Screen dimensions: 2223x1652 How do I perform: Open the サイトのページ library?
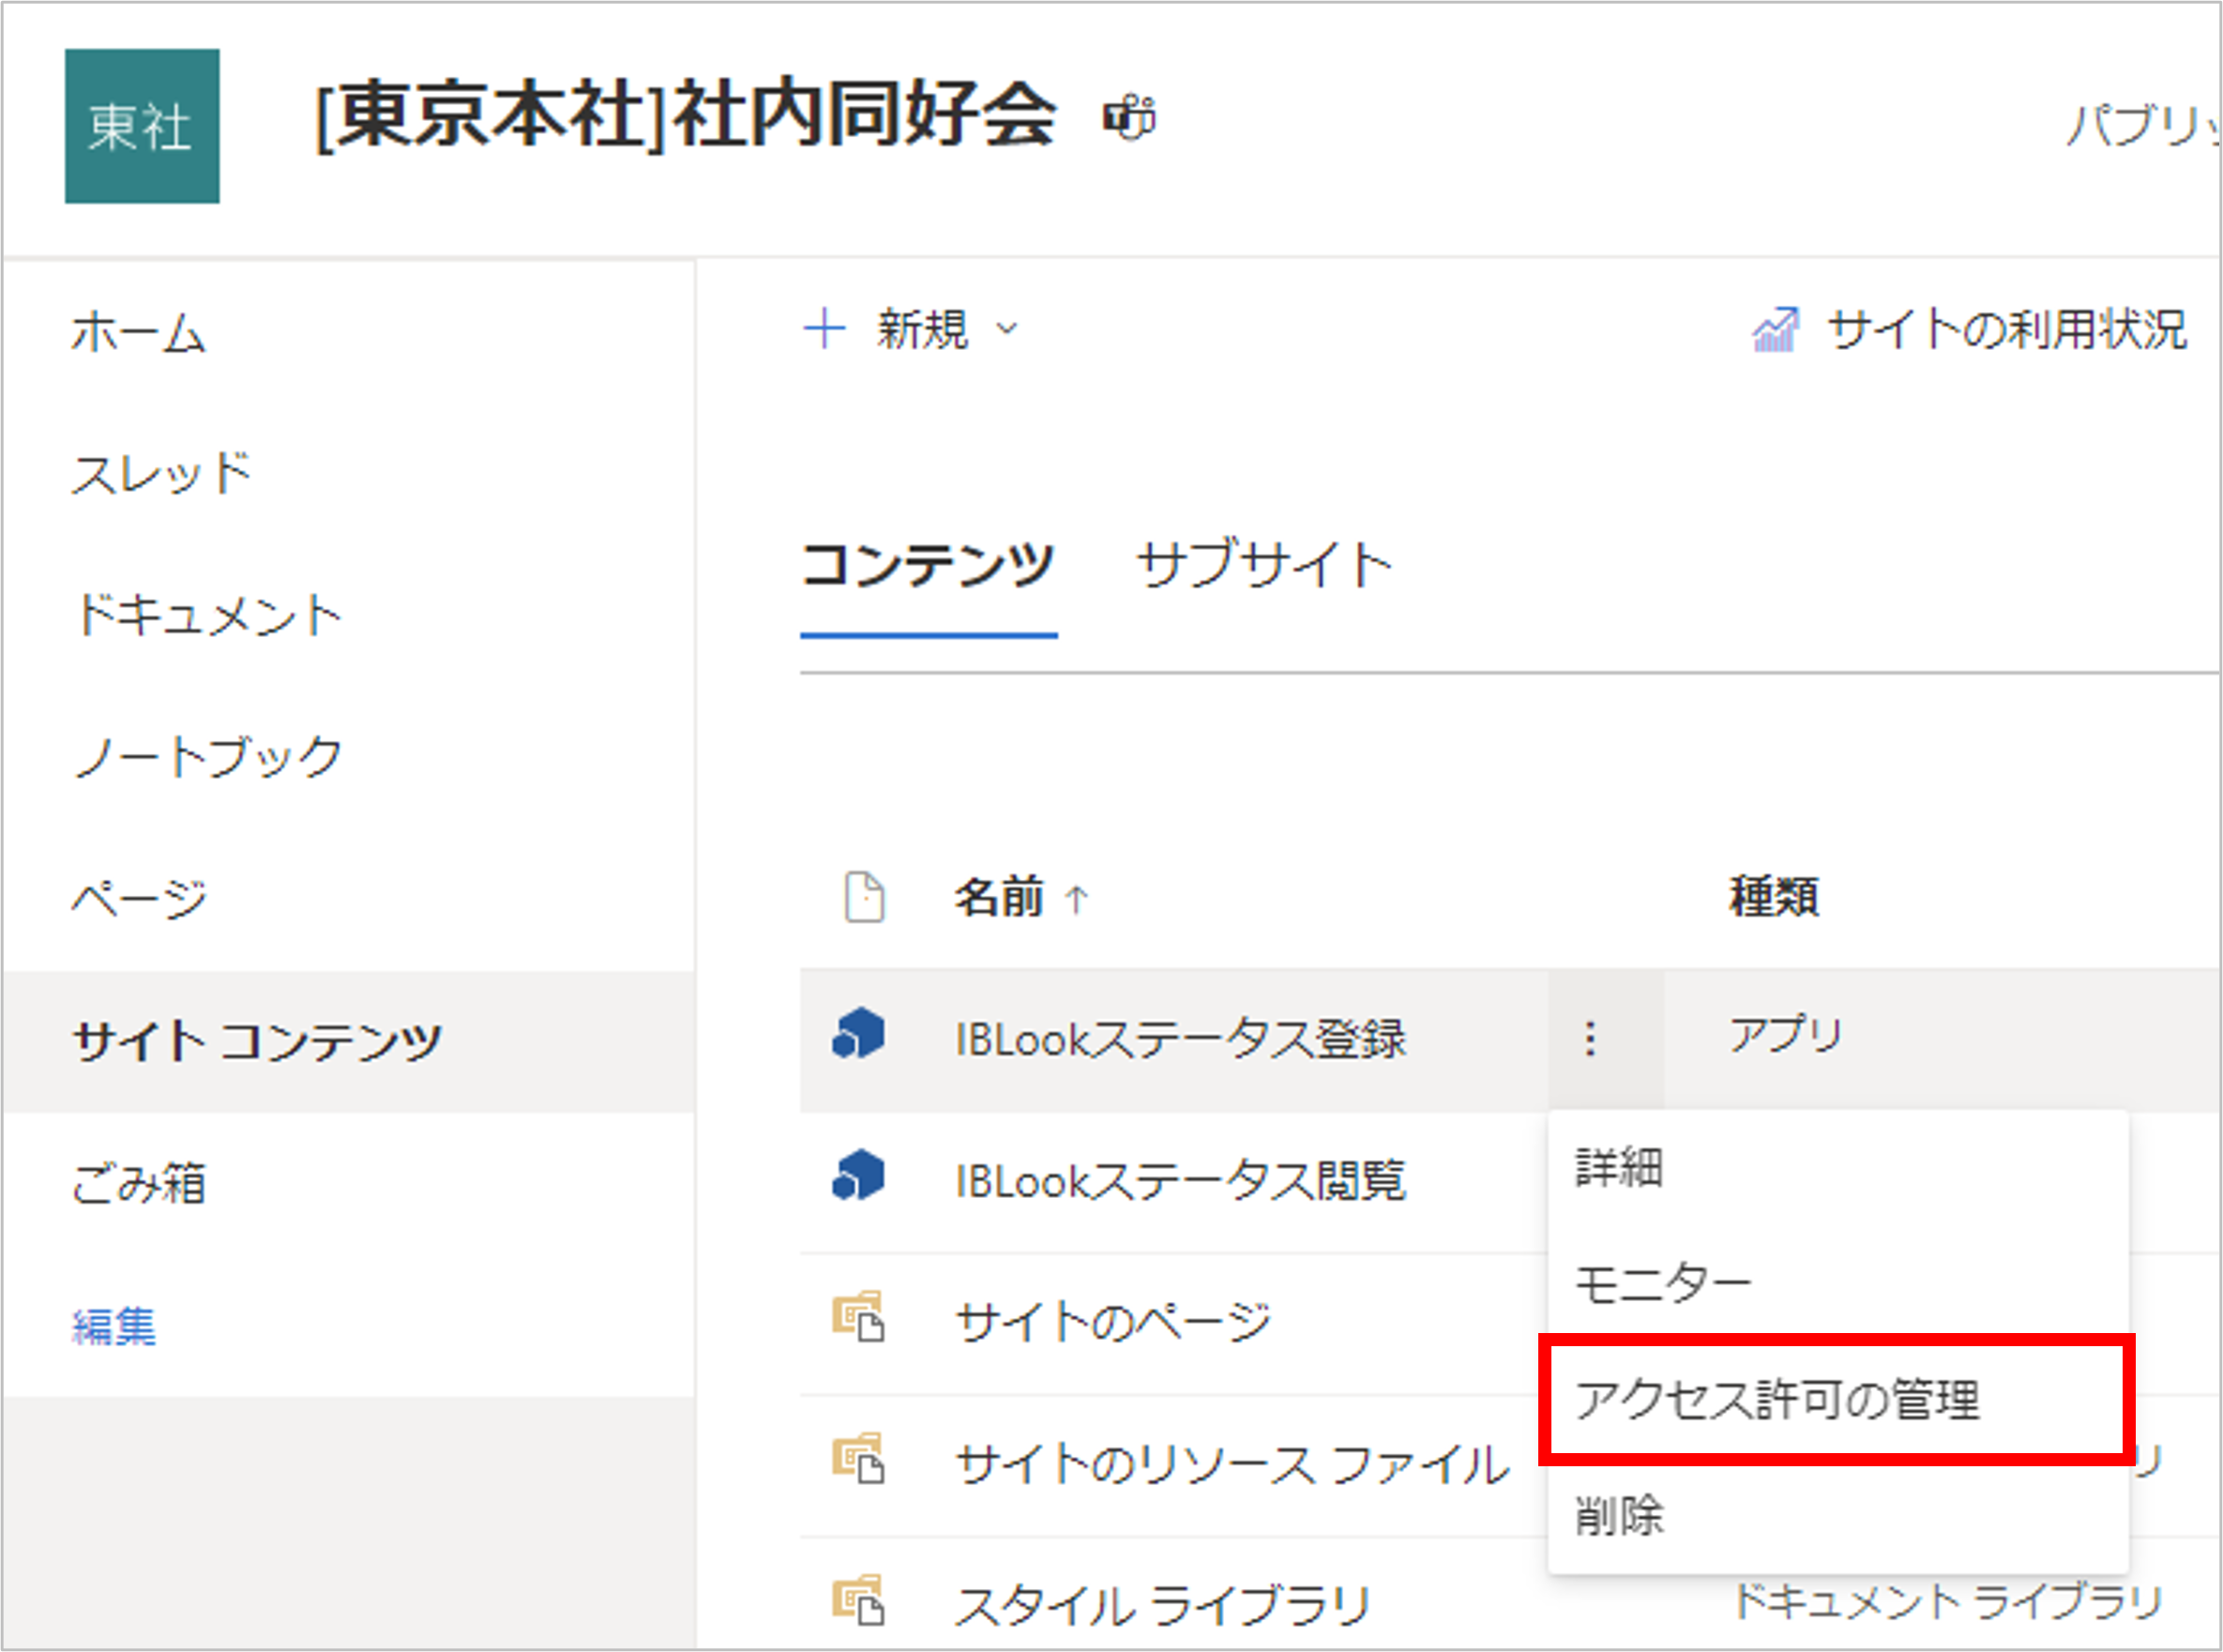click(1114, 1322)
